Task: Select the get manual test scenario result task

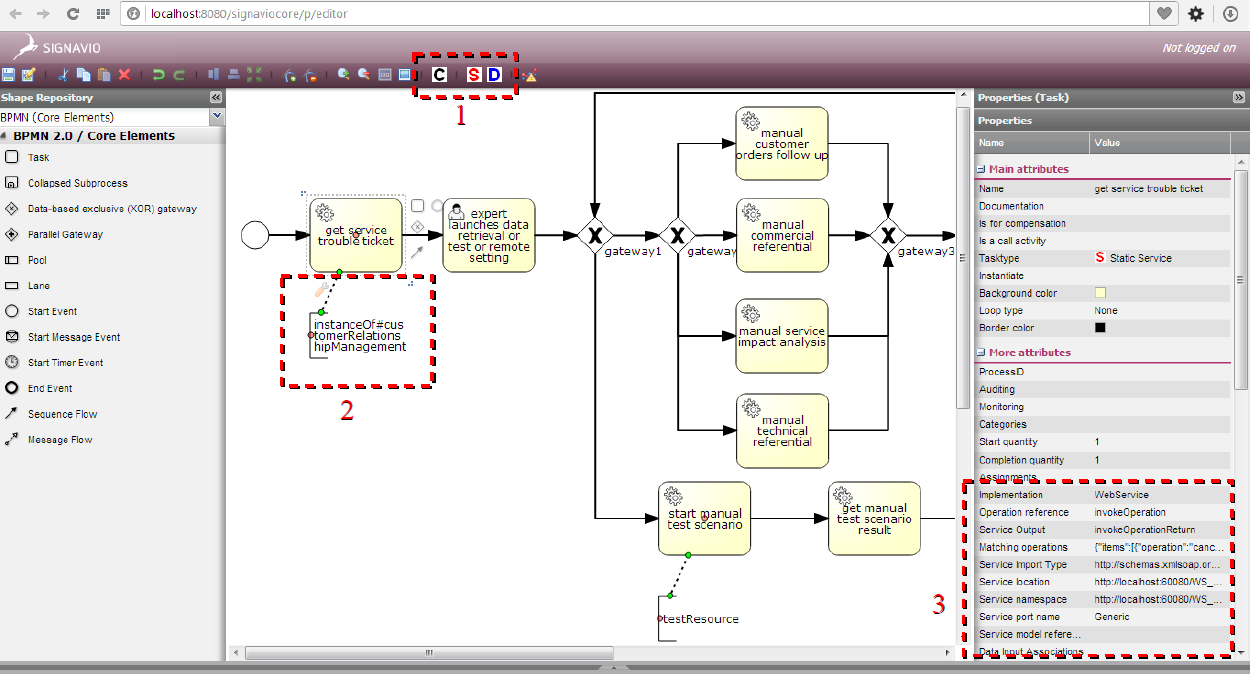Action: (x=875, y=518)
